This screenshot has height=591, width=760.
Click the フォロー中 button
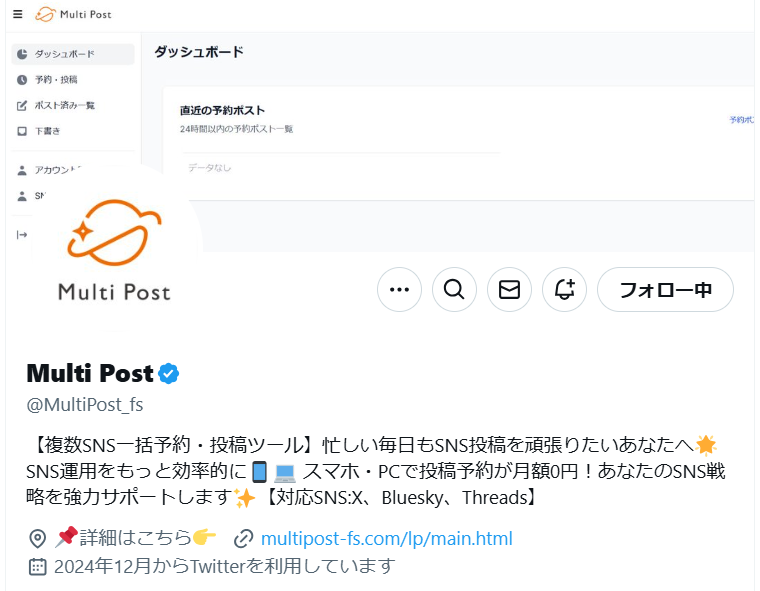[x=665, y=289]
